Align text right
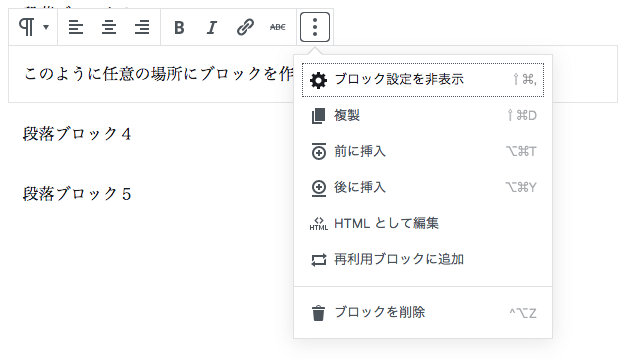The height and width of the screenshot is (360, 634). point(142,27)
